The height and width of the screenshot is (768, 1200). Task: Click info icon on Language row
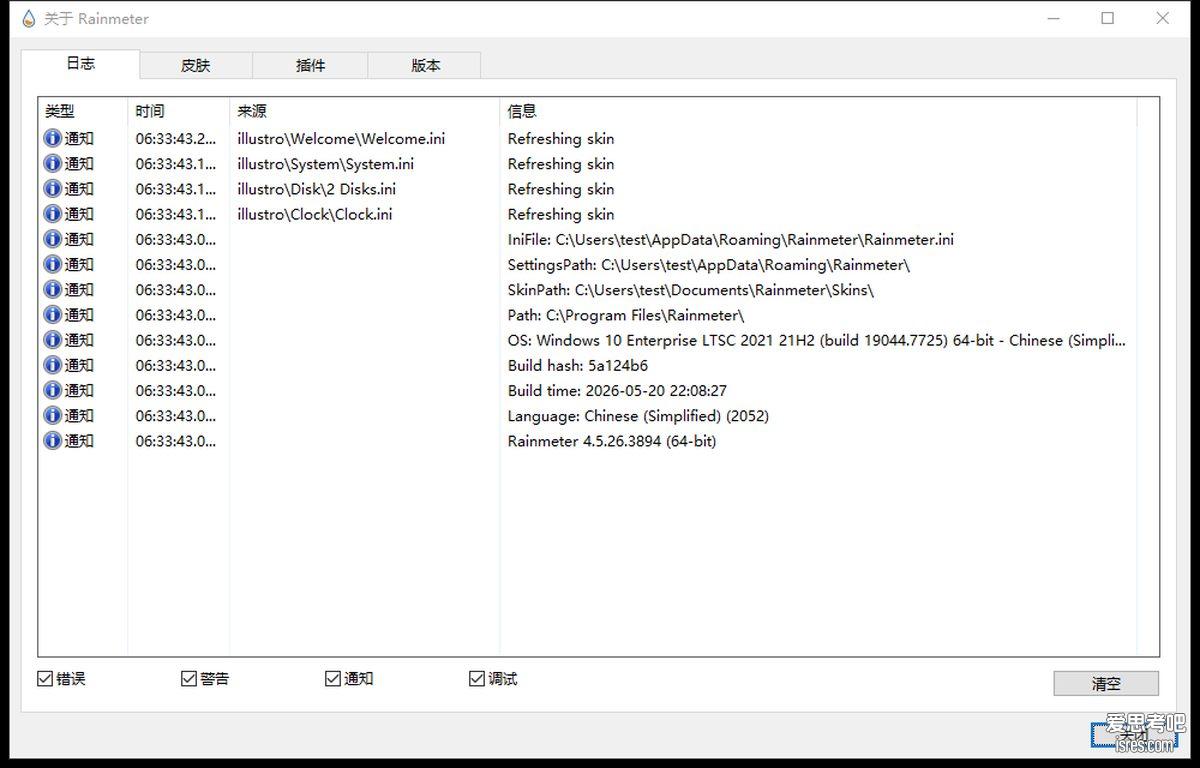click(53, 415)
